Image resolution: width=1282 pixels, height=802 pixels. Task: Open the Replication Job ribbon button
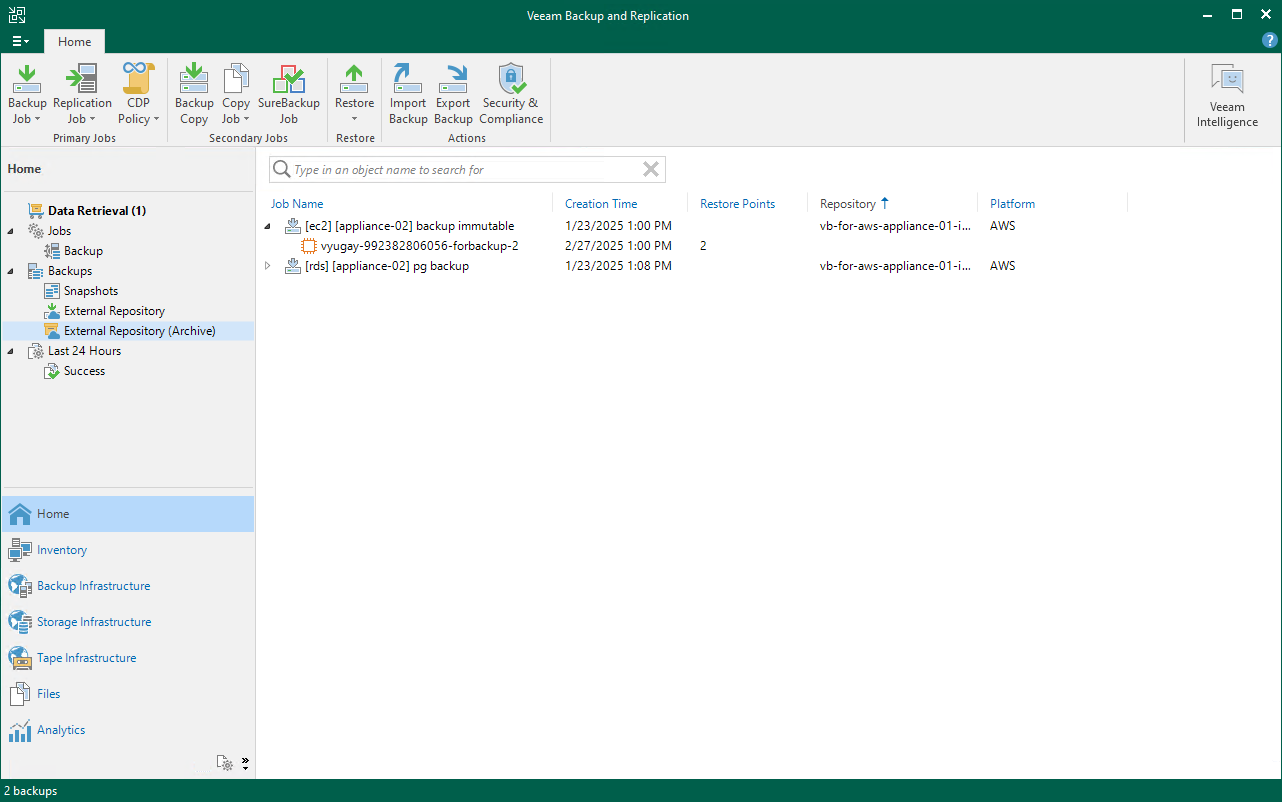pos(82,94)
